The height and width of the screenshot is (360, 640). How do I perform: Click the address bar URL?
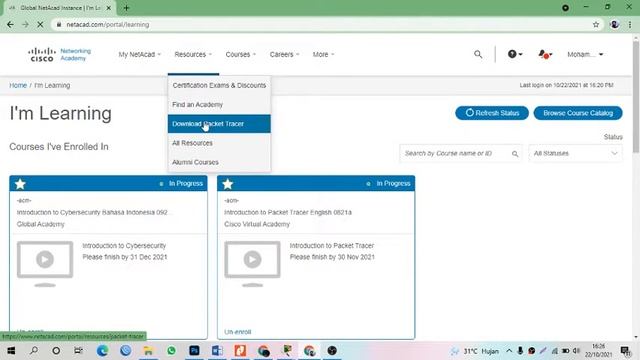click(108, 24)
